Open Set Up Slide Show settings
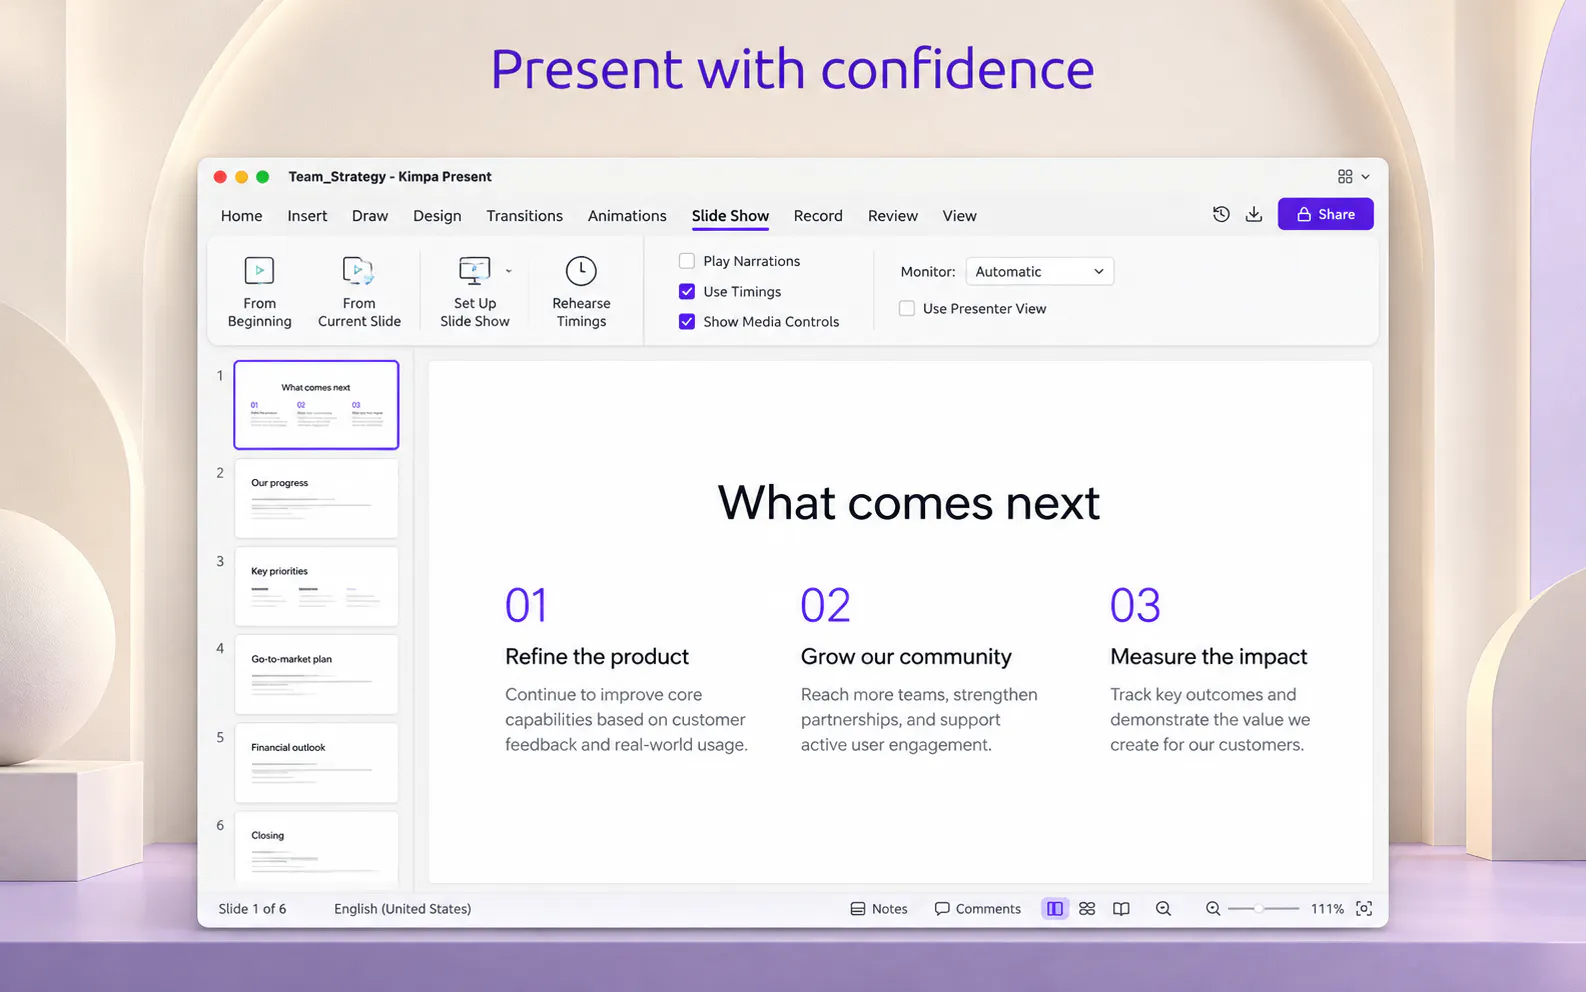Image resolution: width=1586 pixels, height=992 pixels. pos(474,292)
